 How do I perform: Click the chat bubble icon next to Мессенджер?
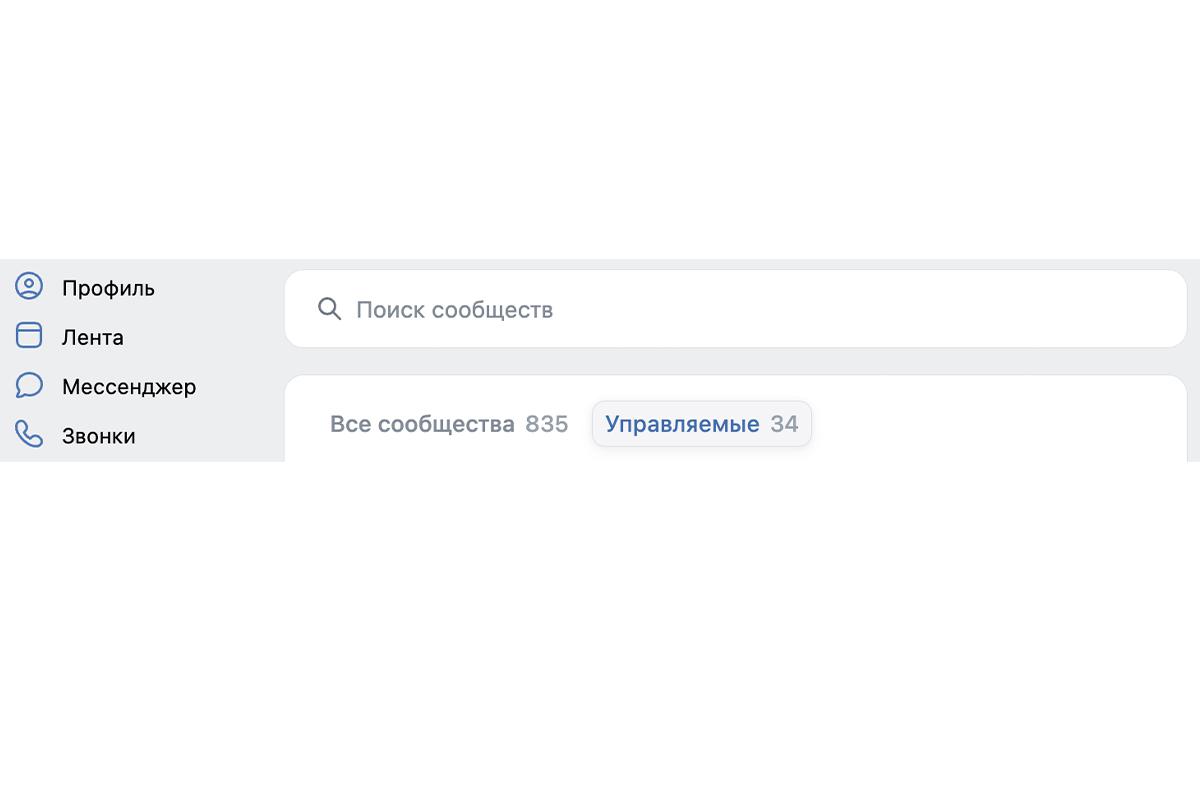pos(29,386)
